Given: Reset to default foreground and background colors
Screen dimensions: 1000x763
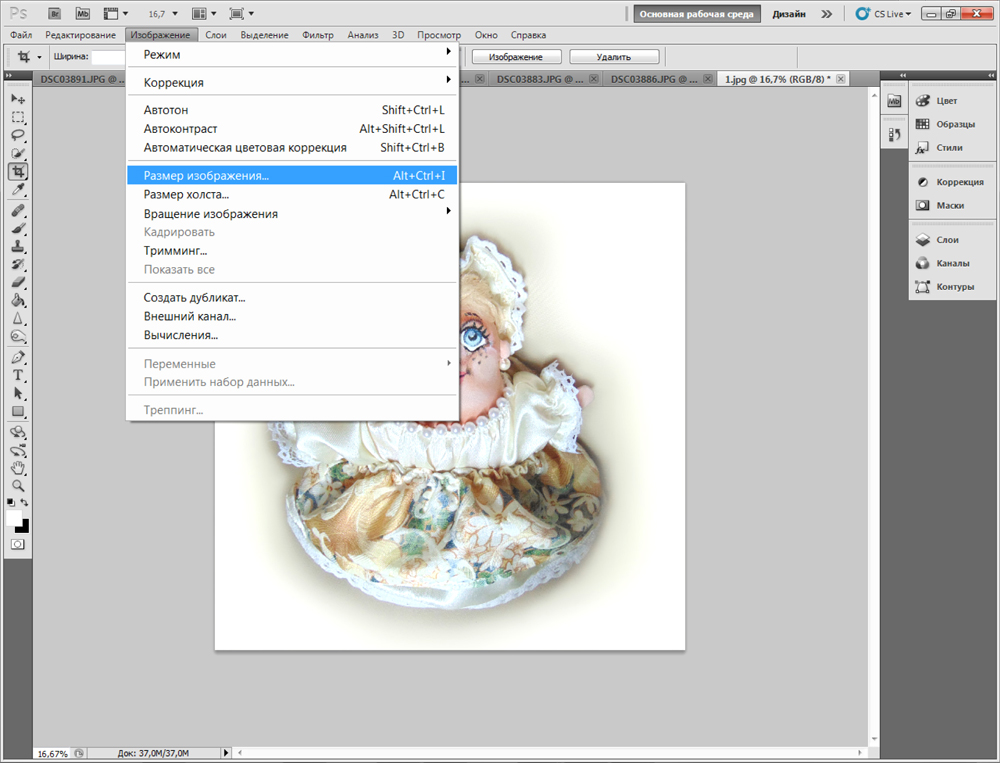Looking at the screenshot, I should (11, 503).
